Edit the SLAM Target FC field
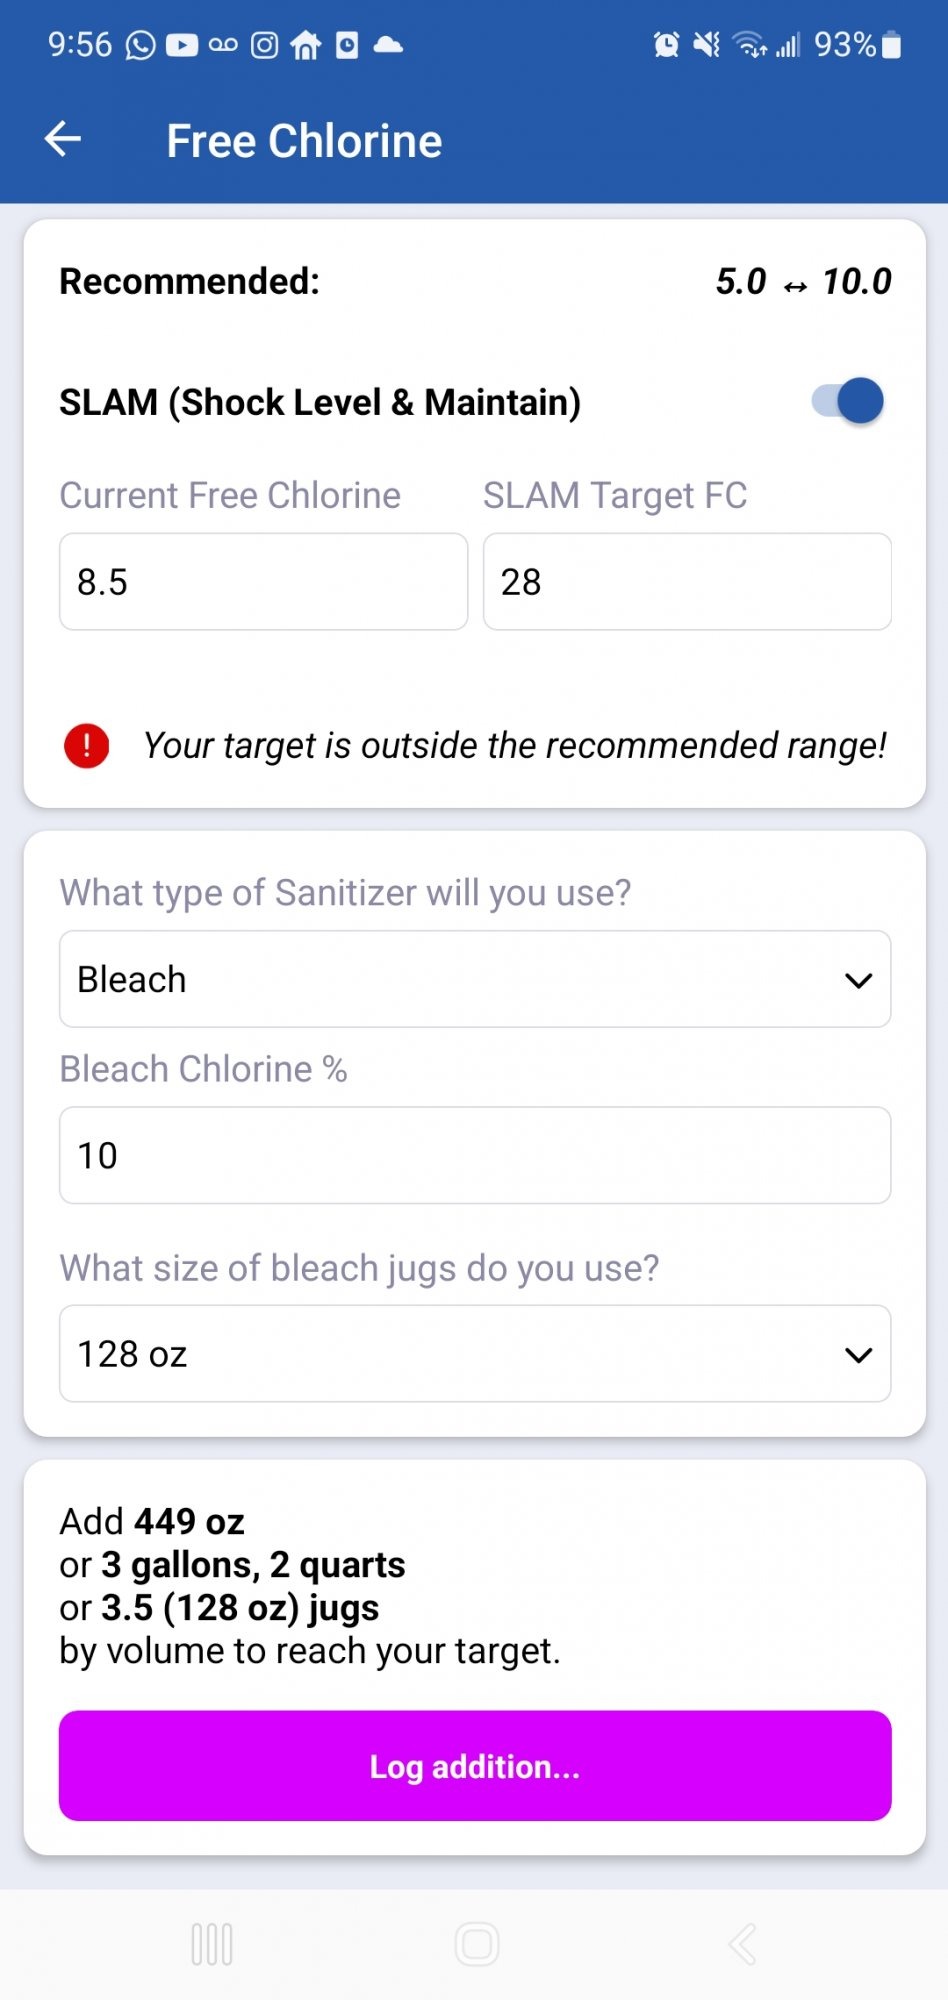 (x=688, y=582)
